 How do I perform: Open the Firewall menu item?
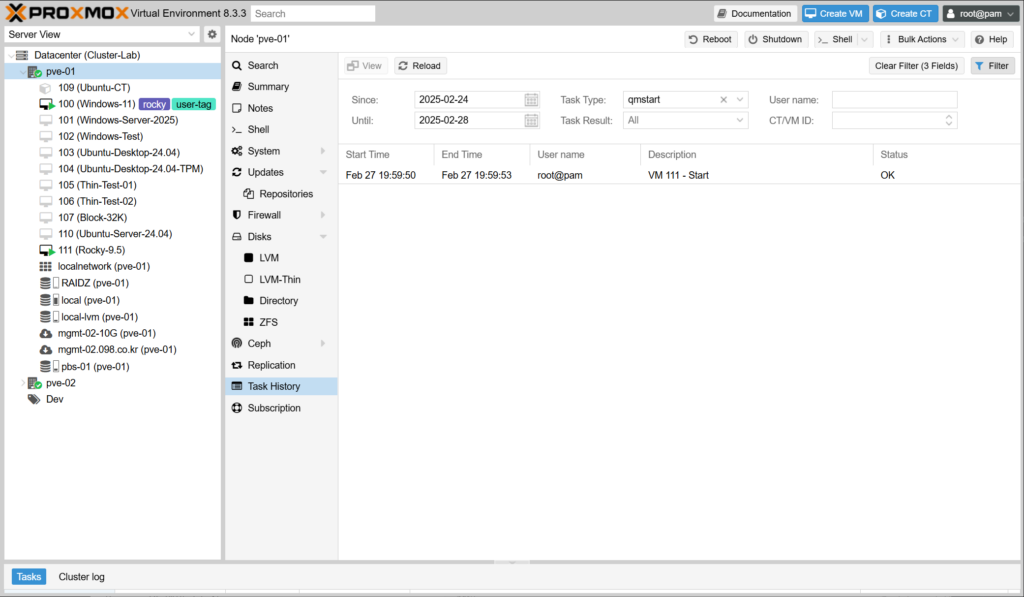[x=264, y=215]
